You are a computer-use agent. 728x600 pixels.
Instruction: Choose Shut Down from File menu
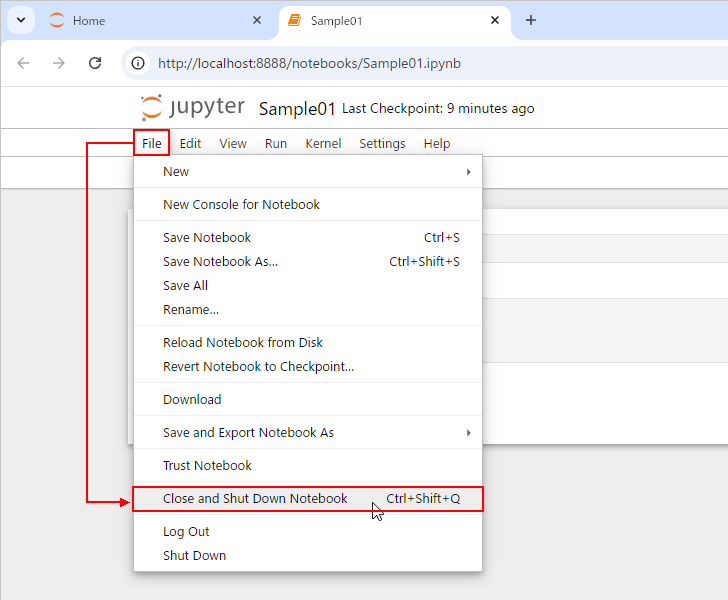[308, 556]
